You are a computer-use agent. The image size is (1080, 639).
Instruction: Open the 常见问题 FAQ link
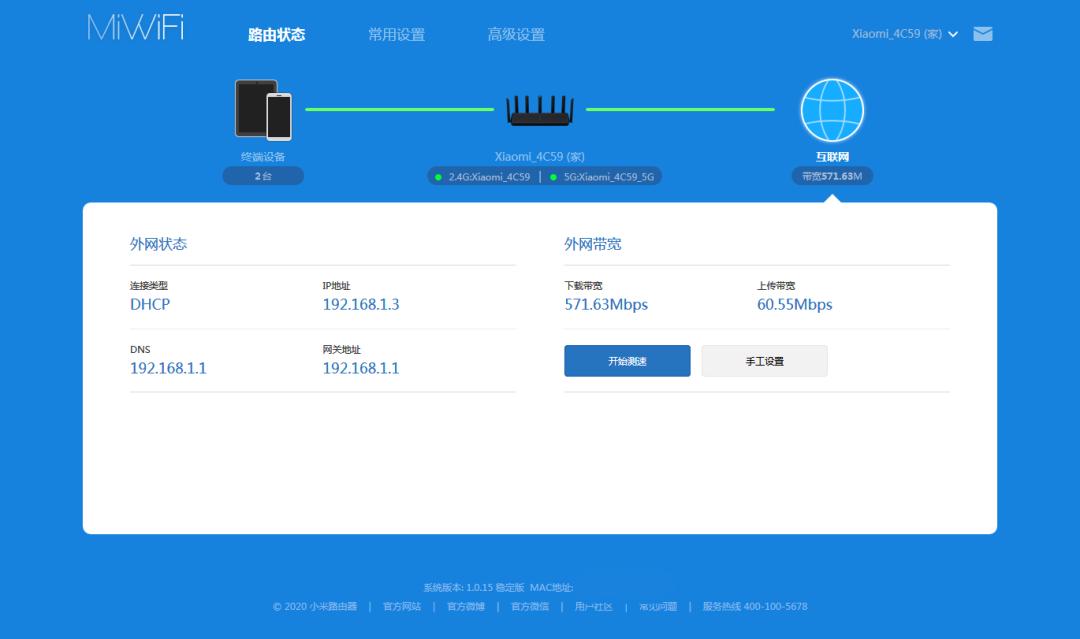tap(660, 606)
